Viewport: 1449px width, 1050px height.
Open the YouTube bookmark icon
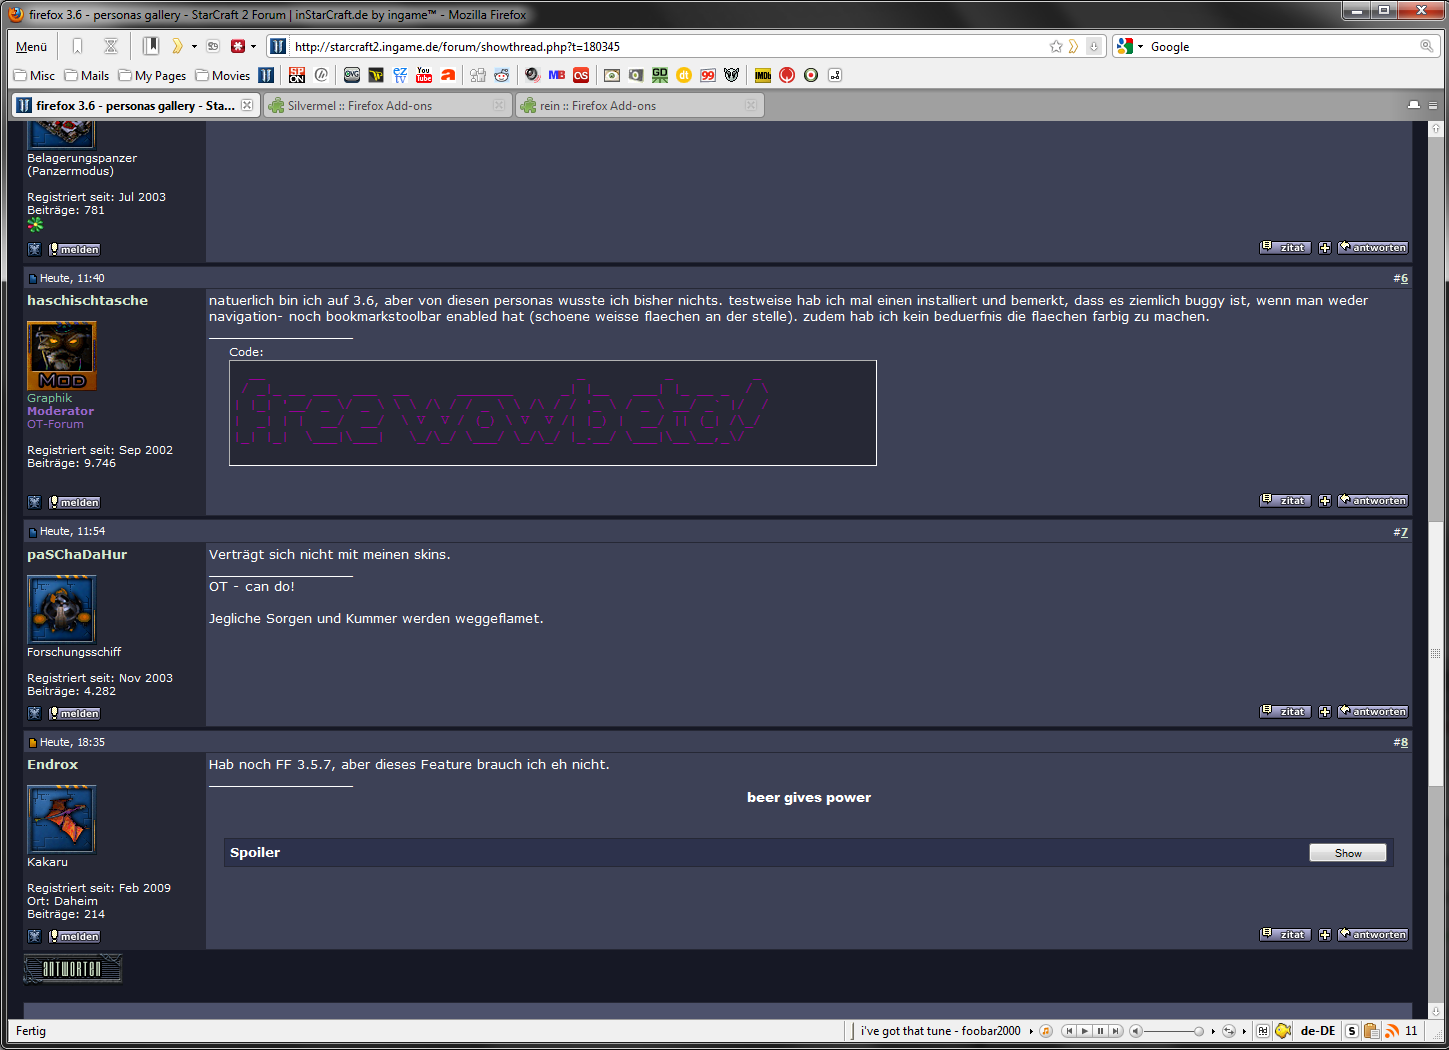[424, 75]
